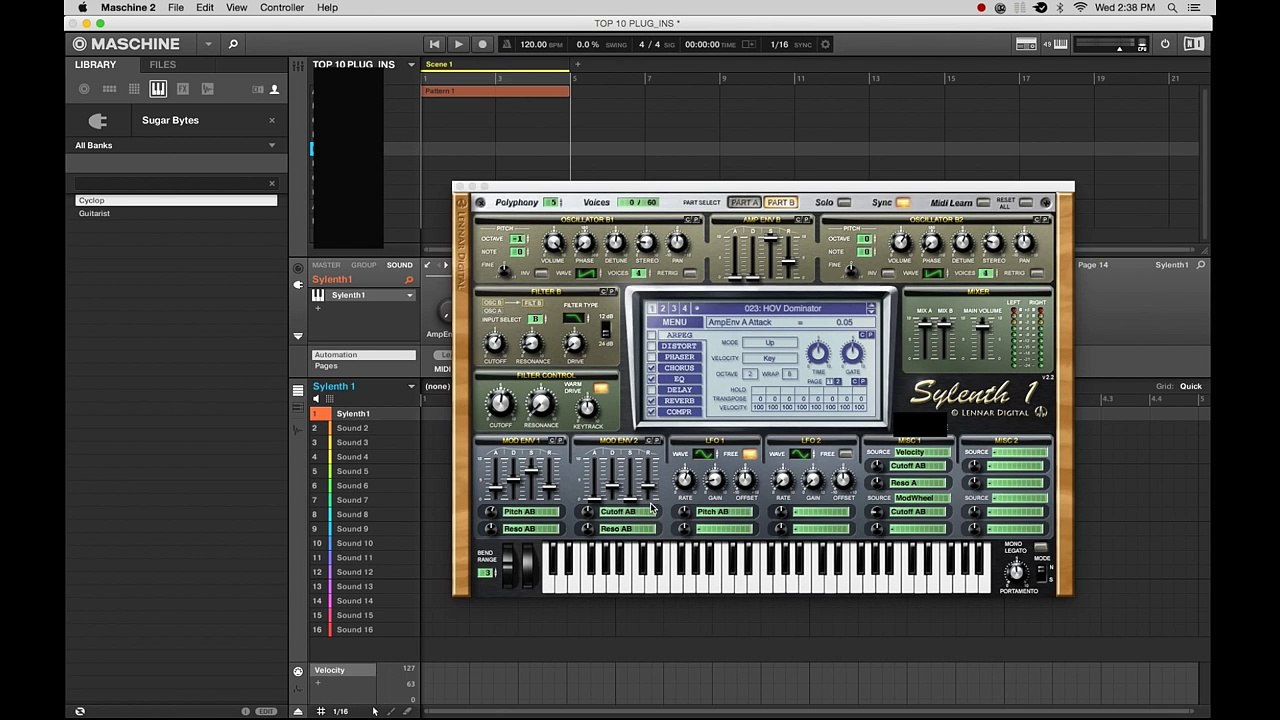Image resolution: width=1280 pixels, height=720 pixels.
Task: Open the arpeggiator Mode Up selector
Action: point(770,343)
